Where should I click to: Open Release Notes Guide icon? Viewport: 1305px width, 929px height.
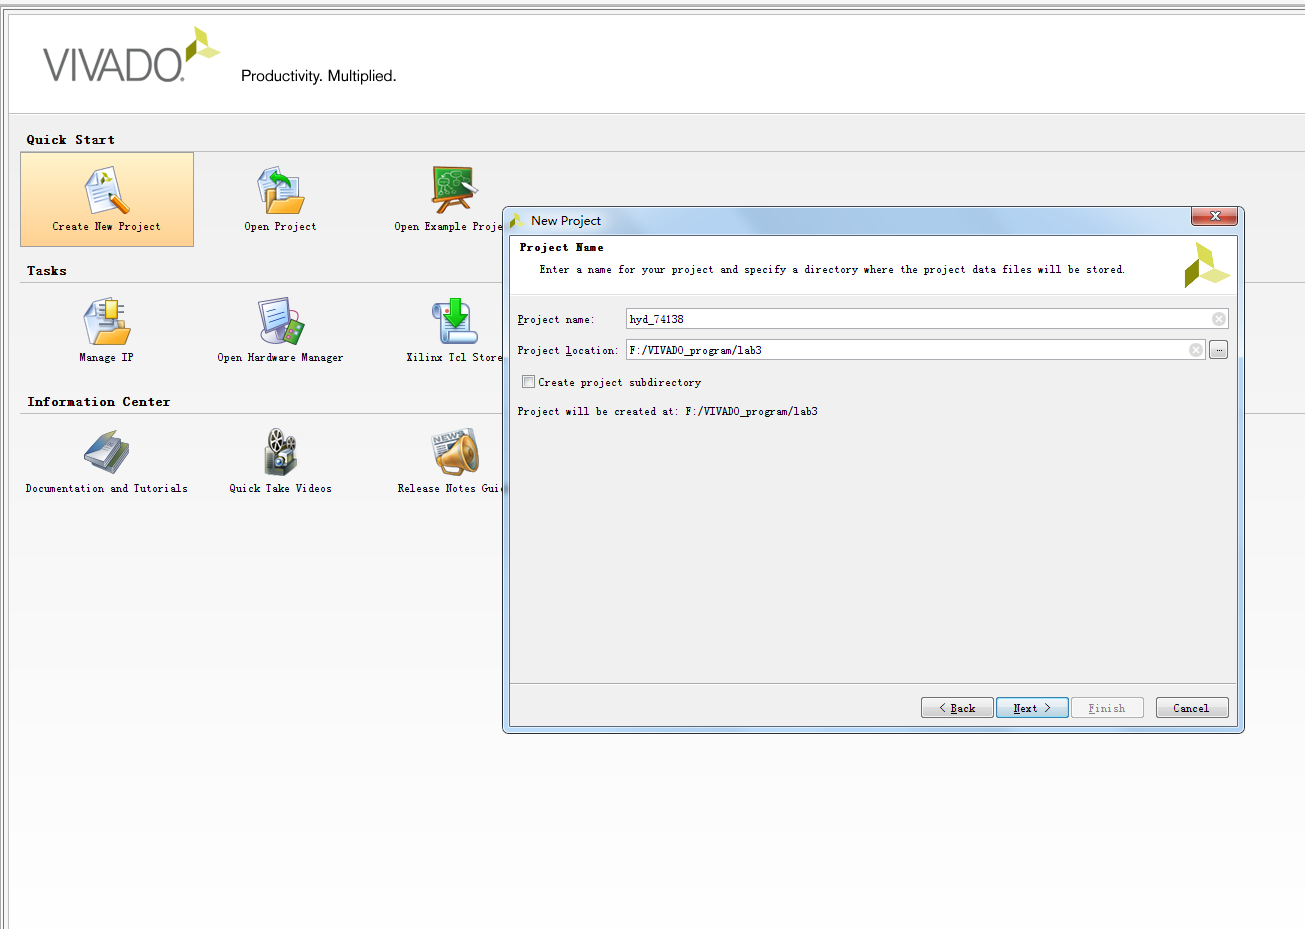click(453, 454)
